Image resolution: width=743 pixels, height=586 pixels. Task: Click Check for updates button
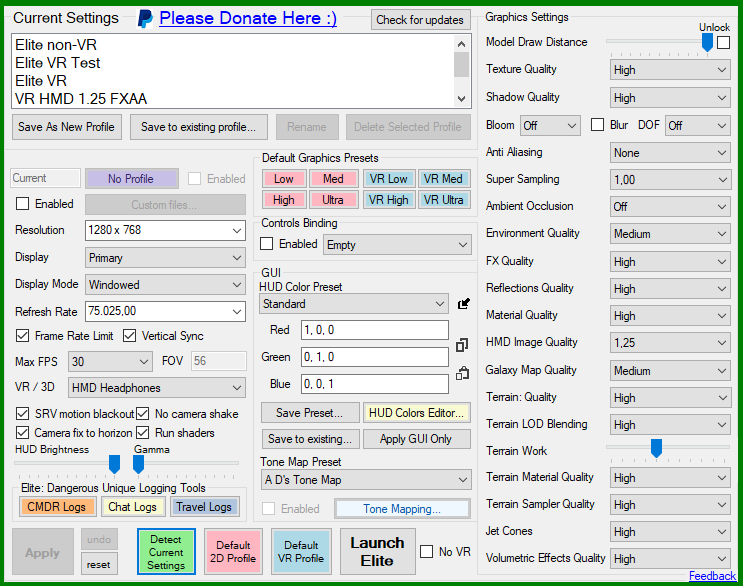[x=420, y=20]
